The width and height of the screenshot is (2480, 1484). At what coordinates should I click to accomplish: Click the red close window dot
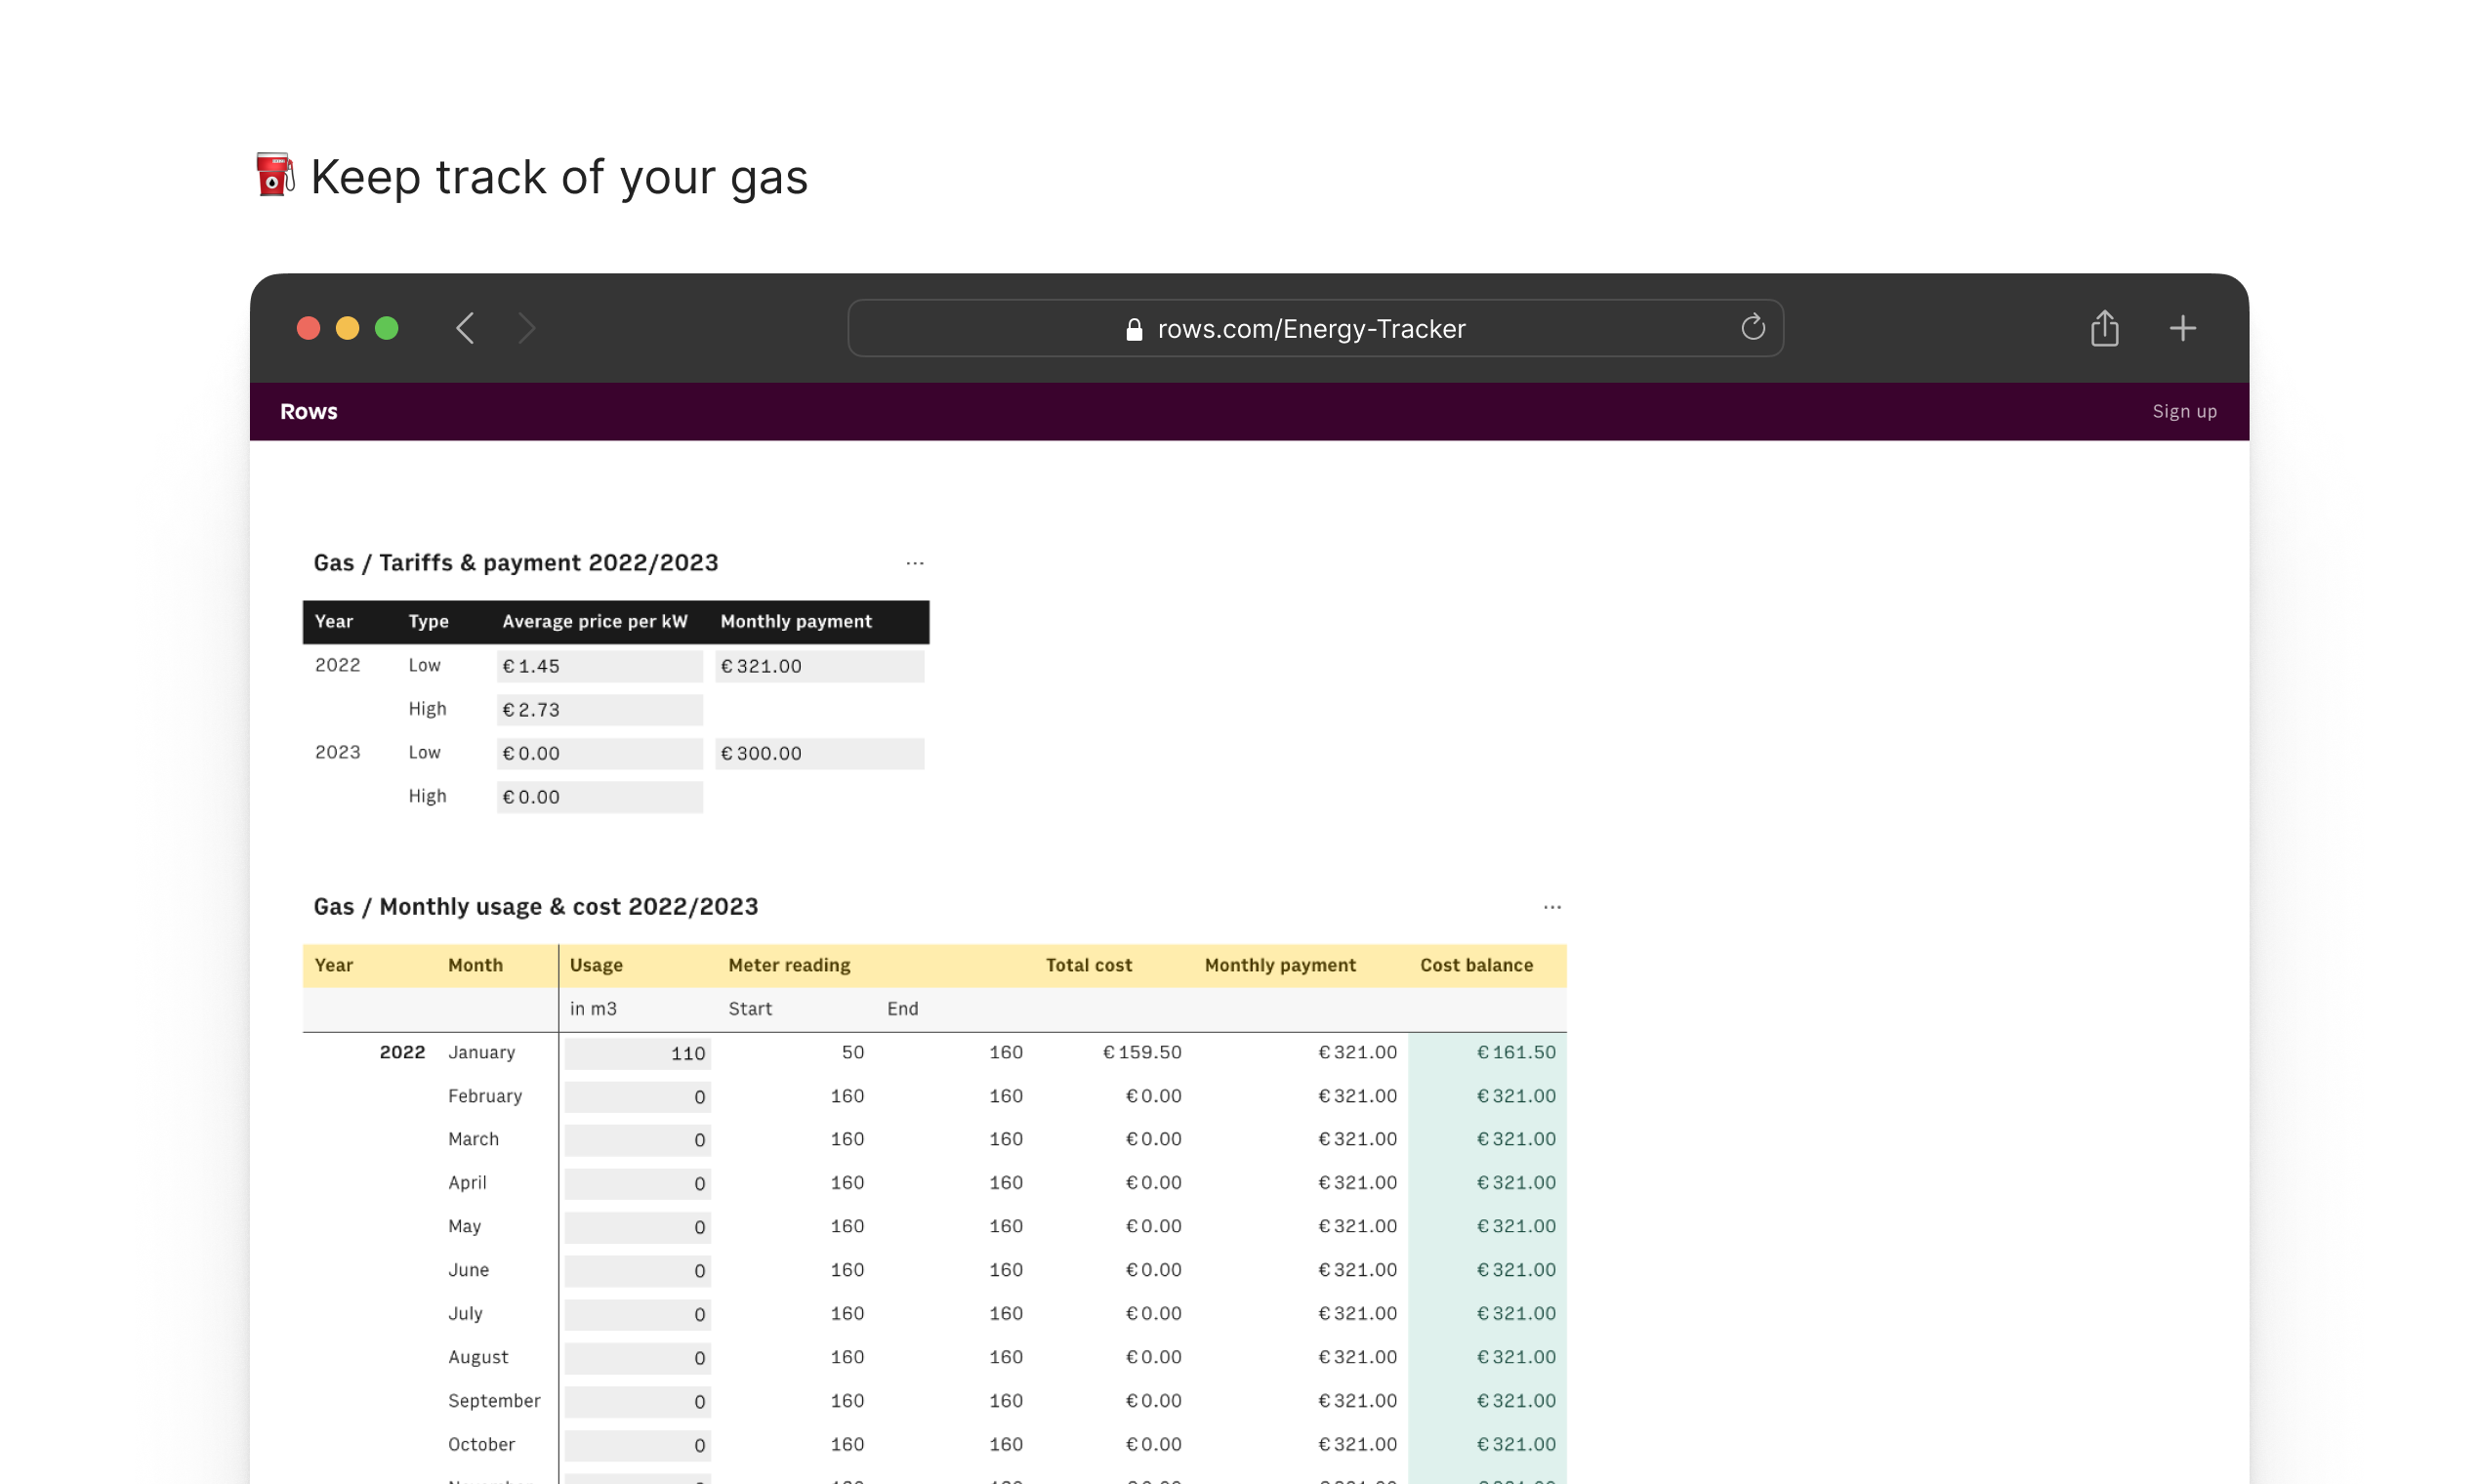coord(308,328)
